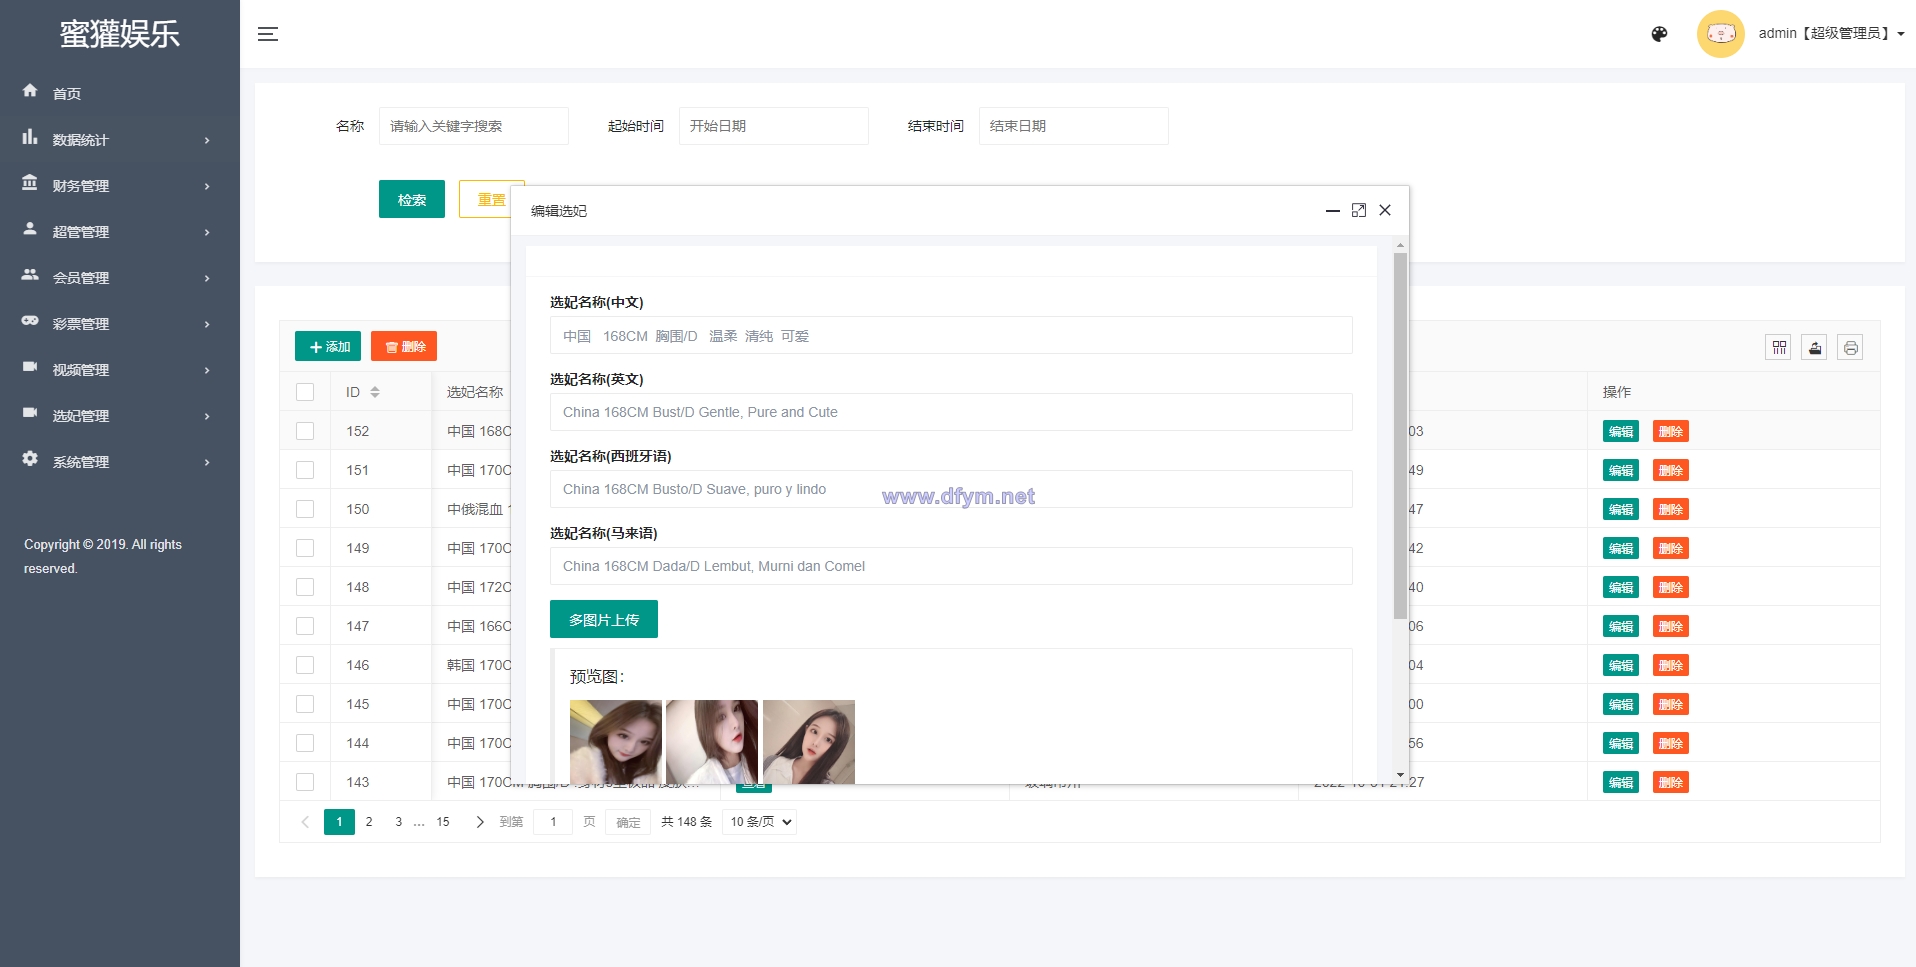Screen dimensions: 1916x967
Task: Open the 首页 menu item
Action: [x=120, y=93]
